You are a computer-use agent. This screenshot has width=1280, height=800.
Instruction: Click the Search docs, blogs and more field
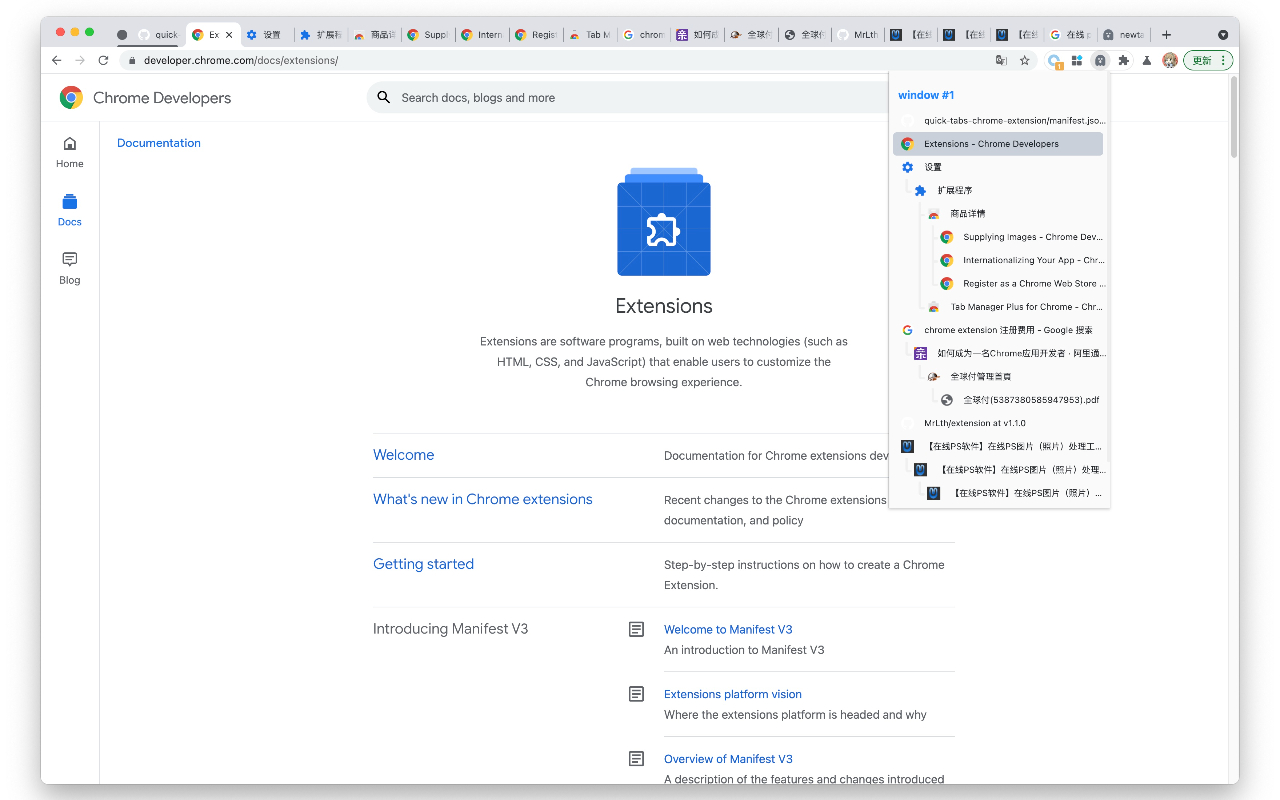point(640,97)
